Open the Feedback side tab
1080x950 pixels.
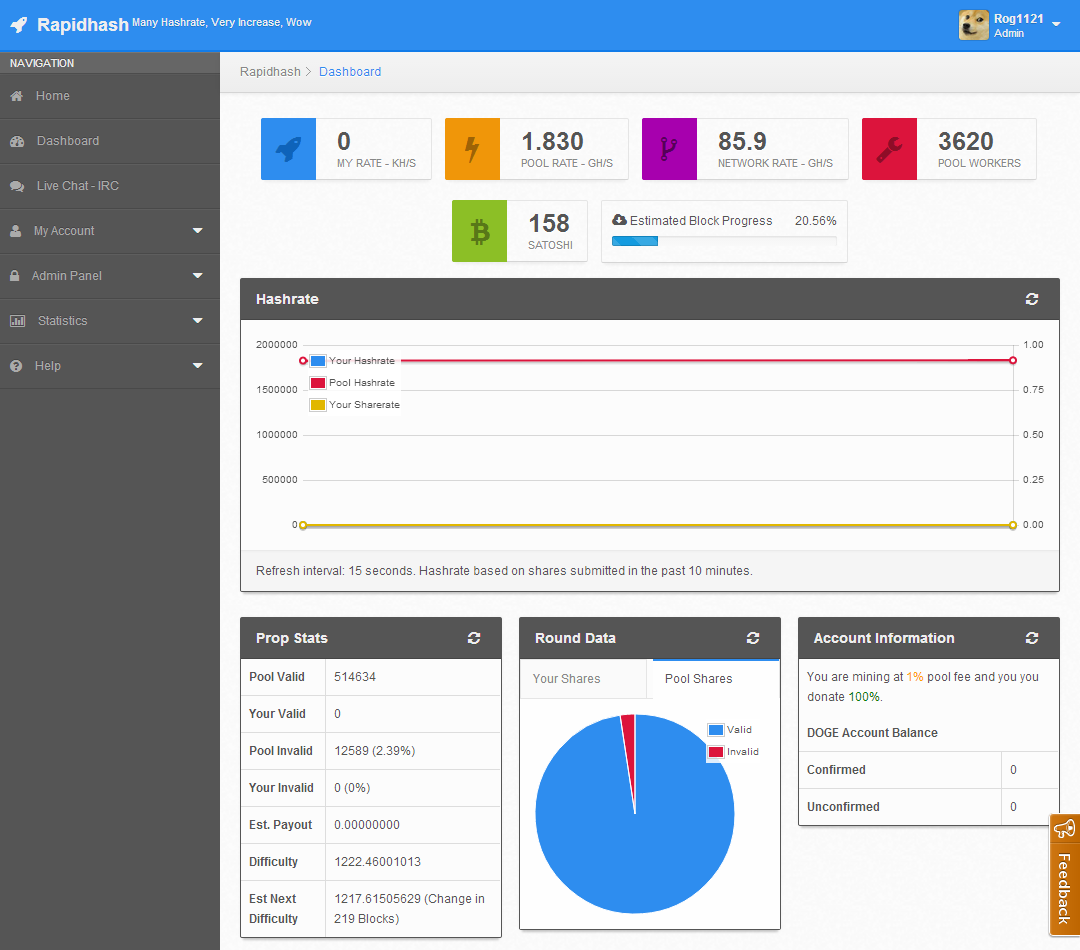pos(1064,875)
